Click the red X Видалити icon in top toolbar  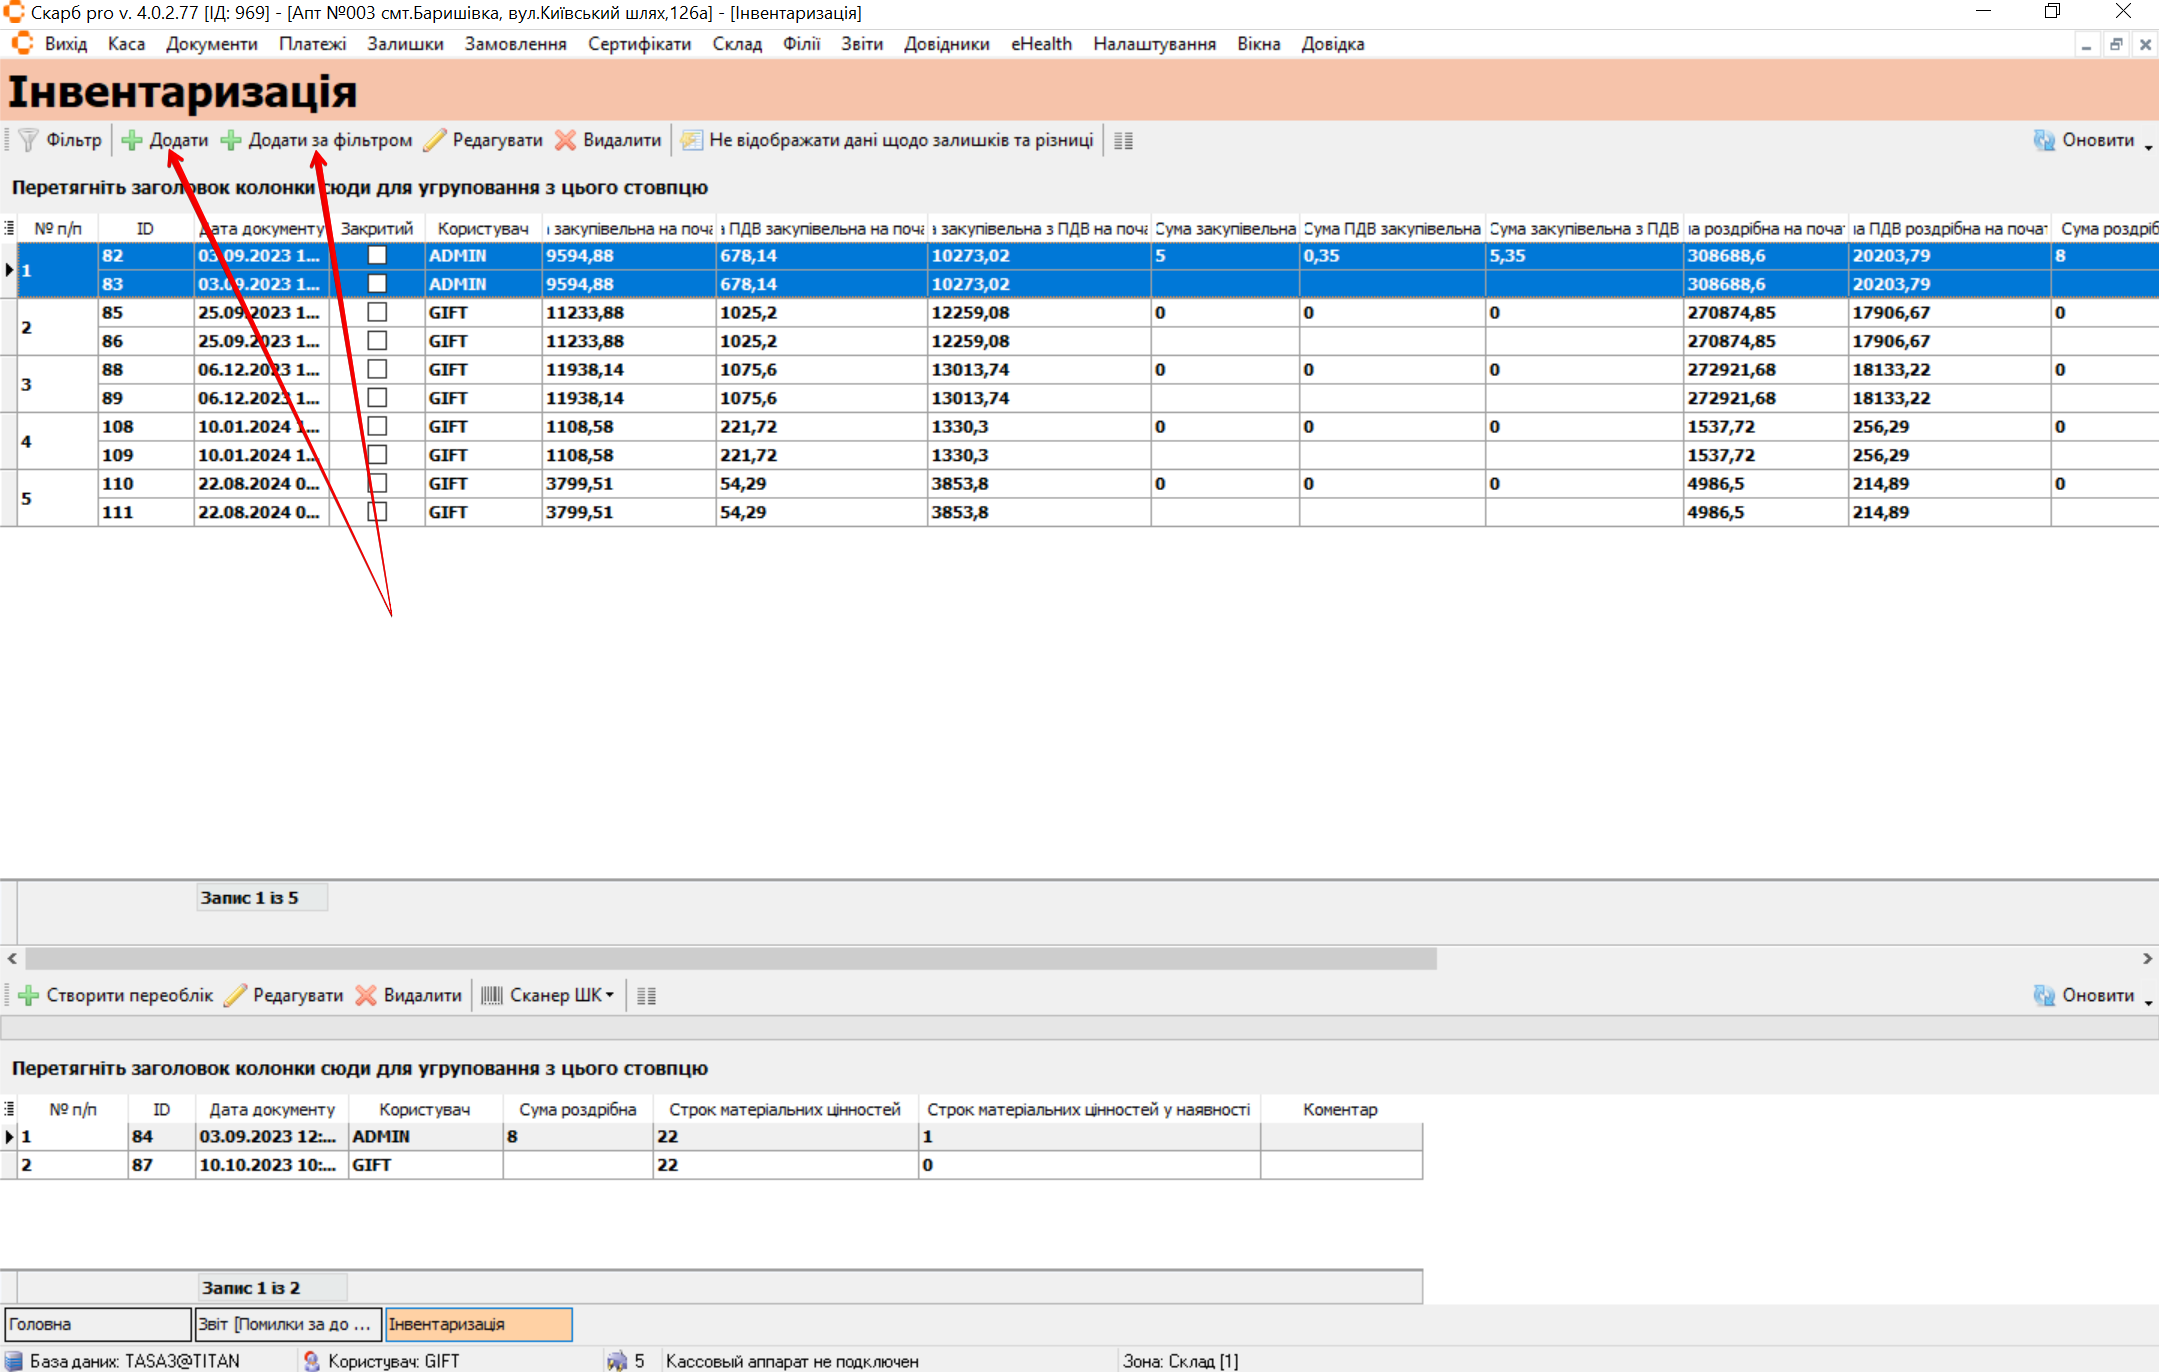click(566, 140)
